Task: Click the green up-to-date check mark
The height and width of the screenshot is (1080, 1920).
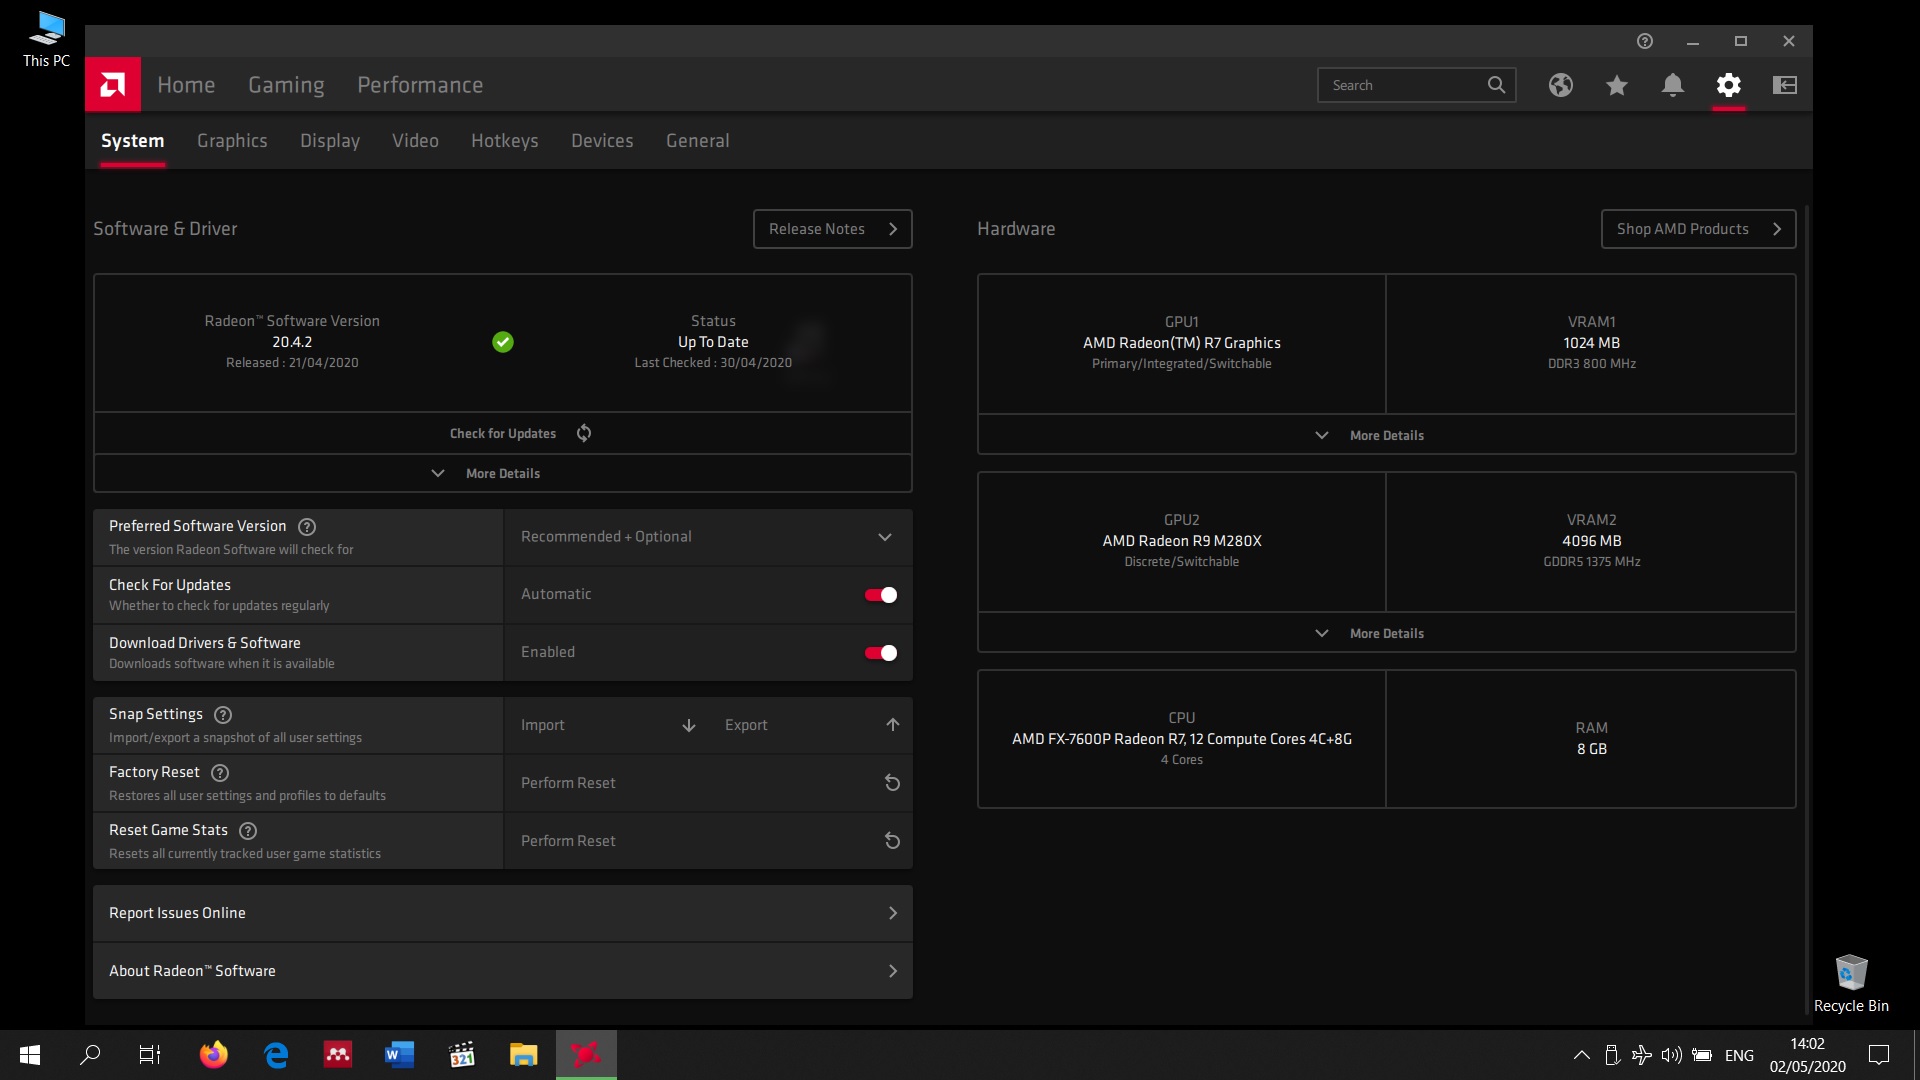Action: (503, 342)
